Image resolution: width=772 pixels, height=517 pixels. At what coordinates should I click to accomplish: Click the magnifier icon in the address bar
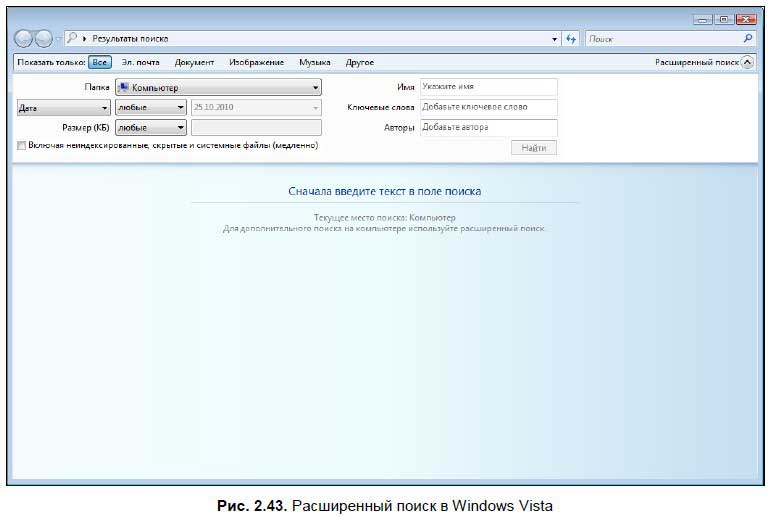tap(72, 38)
